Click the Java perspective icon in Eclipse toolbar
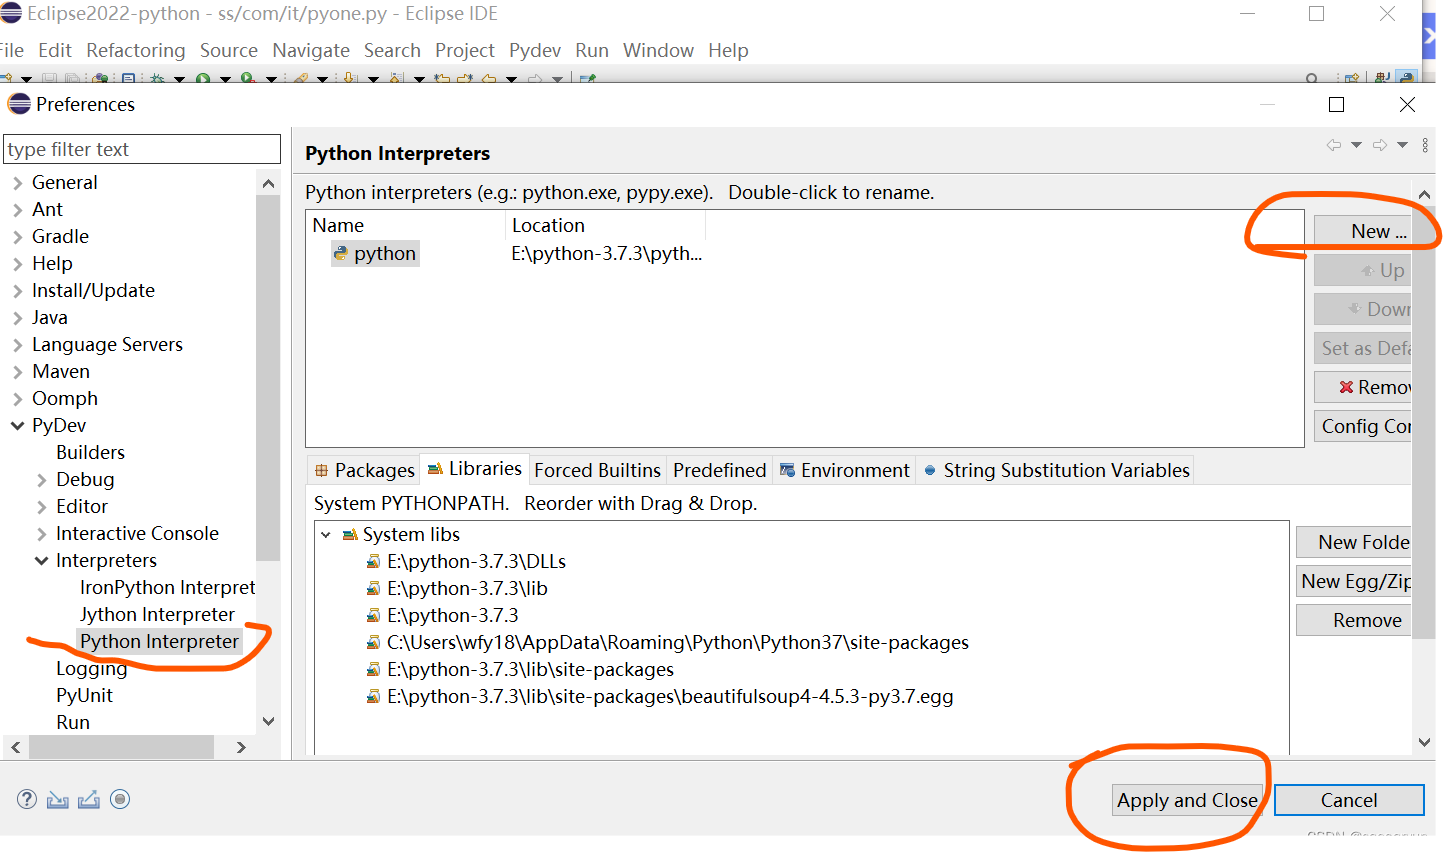1443x854 pixels. (x=1382, y=77)
